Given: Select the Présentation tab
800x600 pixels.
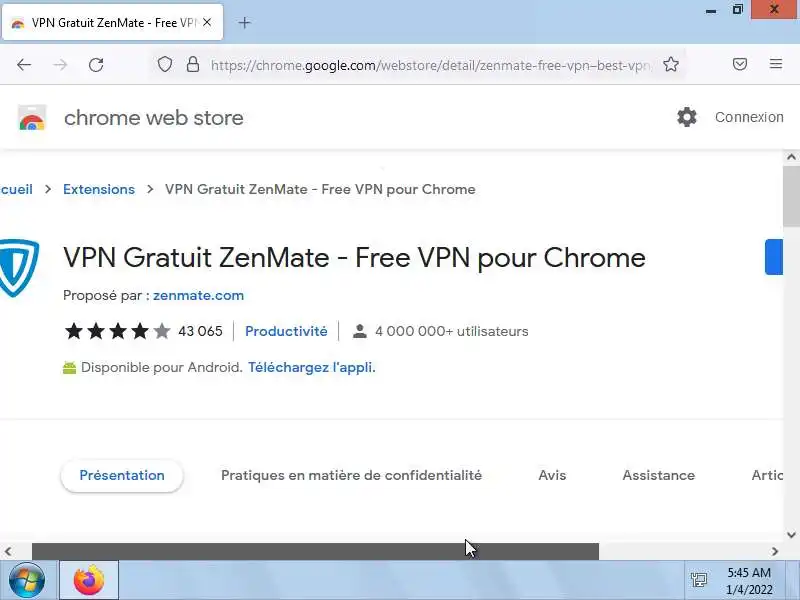Looking at the screenshot, I should (122, 476).
